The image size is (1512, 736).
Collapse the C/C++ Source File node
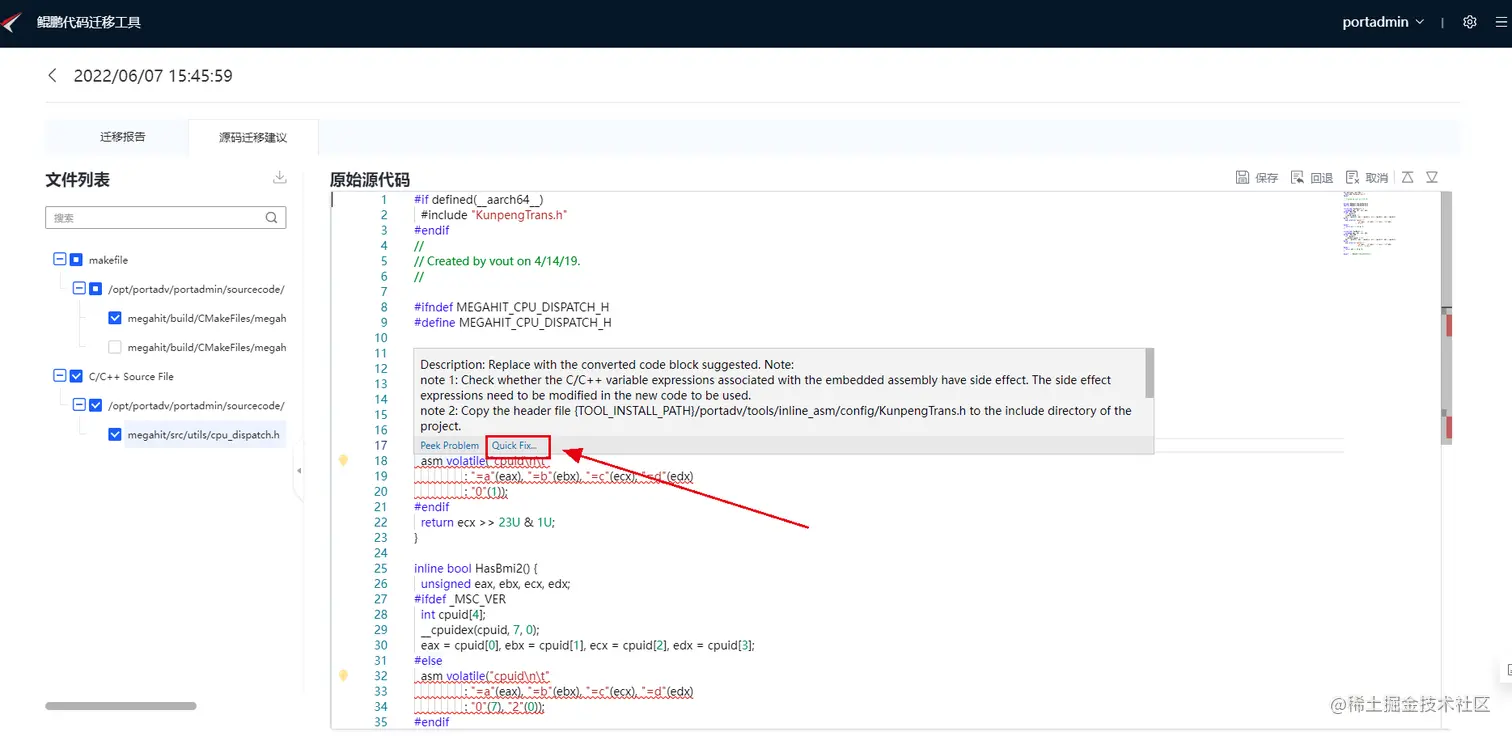pyautogui.click(x=59, y=376)
